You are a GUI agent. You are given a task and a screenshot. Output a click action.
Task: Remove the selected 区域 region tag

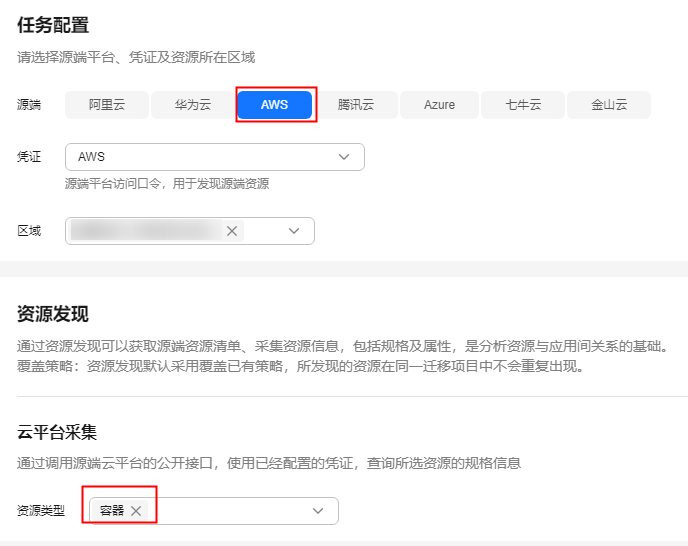pos(232,231)
